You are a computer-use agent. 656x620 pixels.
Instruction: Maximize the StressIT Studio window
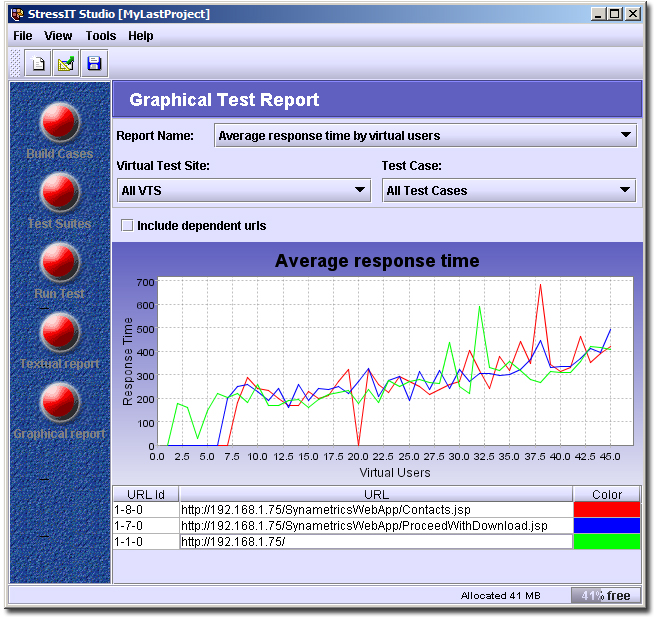point(615,14)
